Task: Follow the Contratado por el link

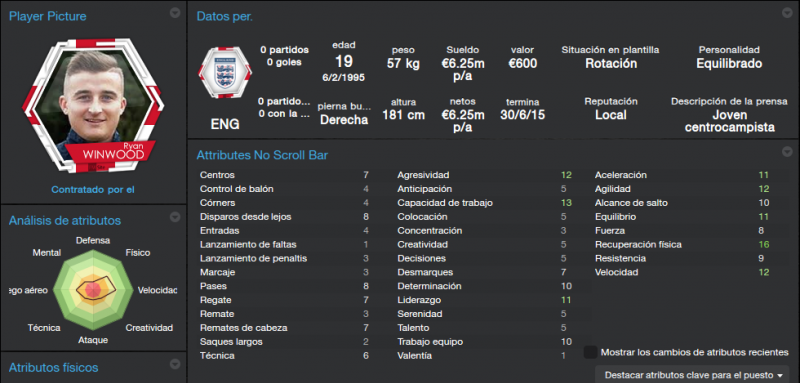Action: click(x=93, y=190)
